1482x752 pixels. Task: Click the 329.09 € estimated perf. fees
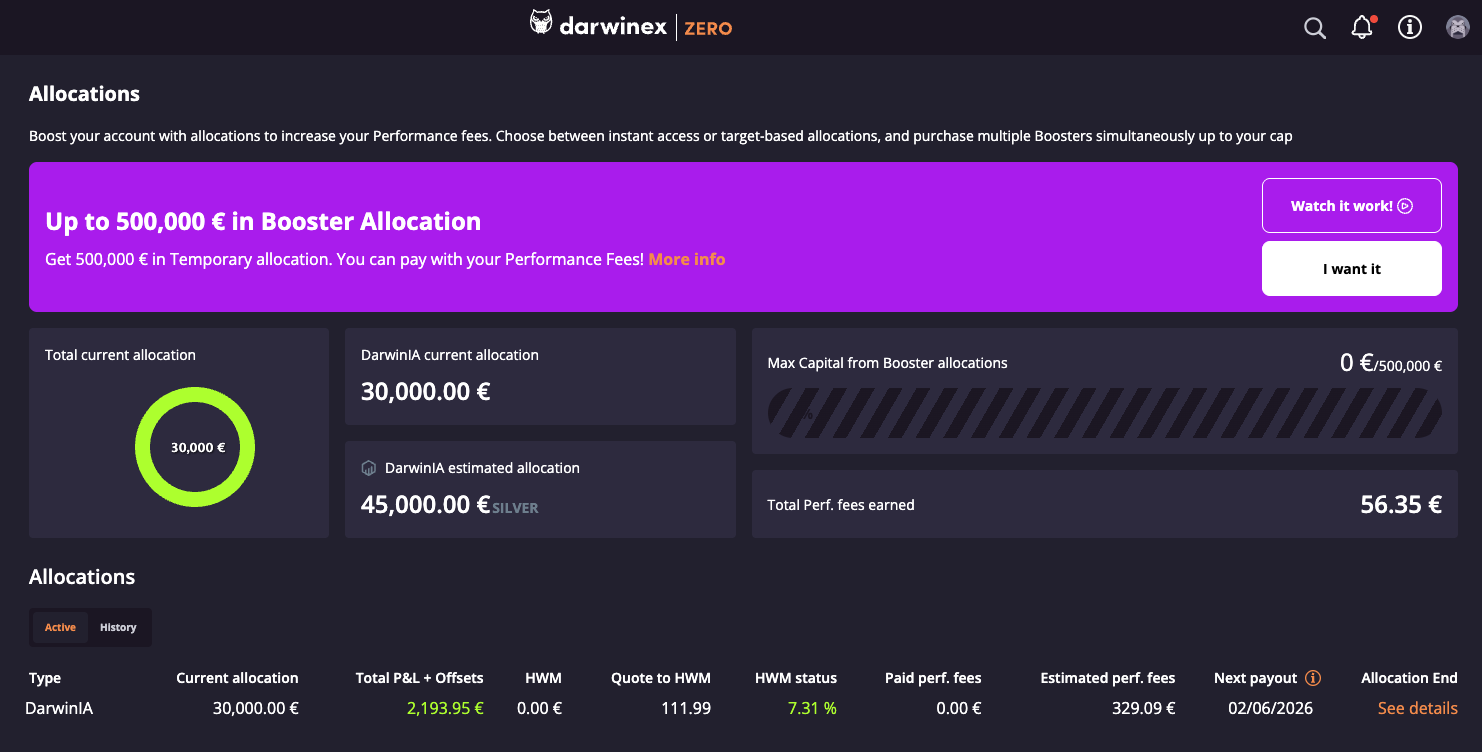[x=1142, y=708]
